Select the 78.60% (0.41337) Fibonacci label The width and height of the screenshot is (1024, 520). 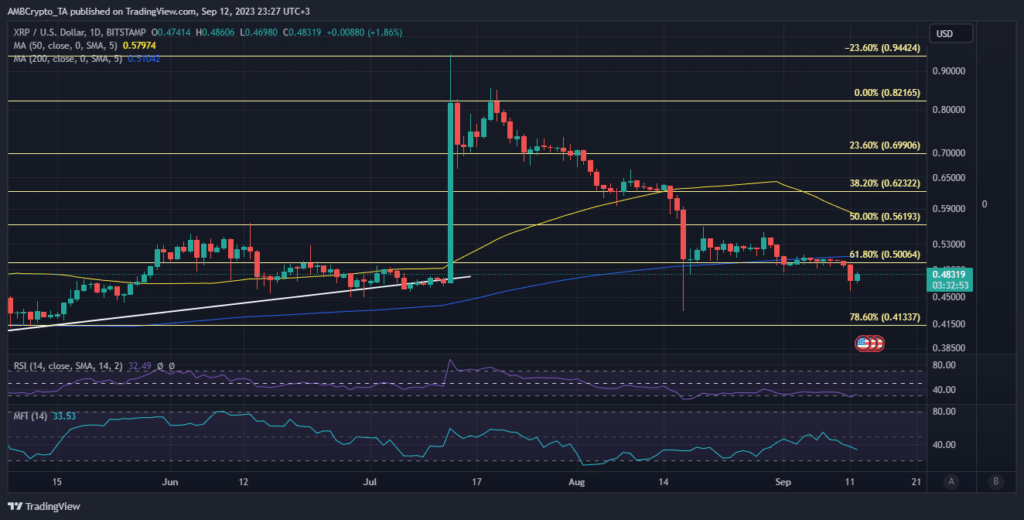[x=866, y=317]
